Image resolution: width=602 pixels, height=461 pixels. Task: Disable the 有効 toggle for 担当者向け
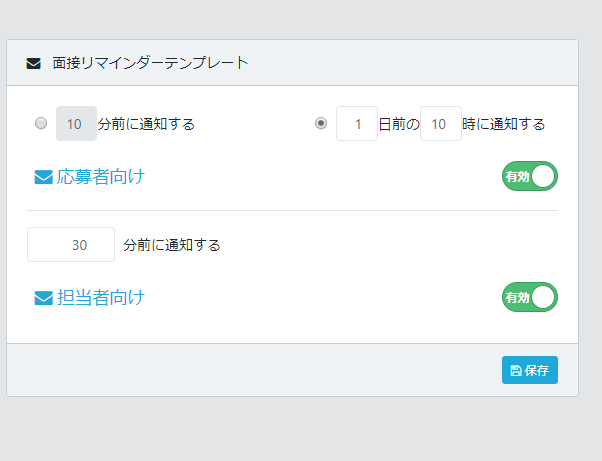[x=530, y=297]
